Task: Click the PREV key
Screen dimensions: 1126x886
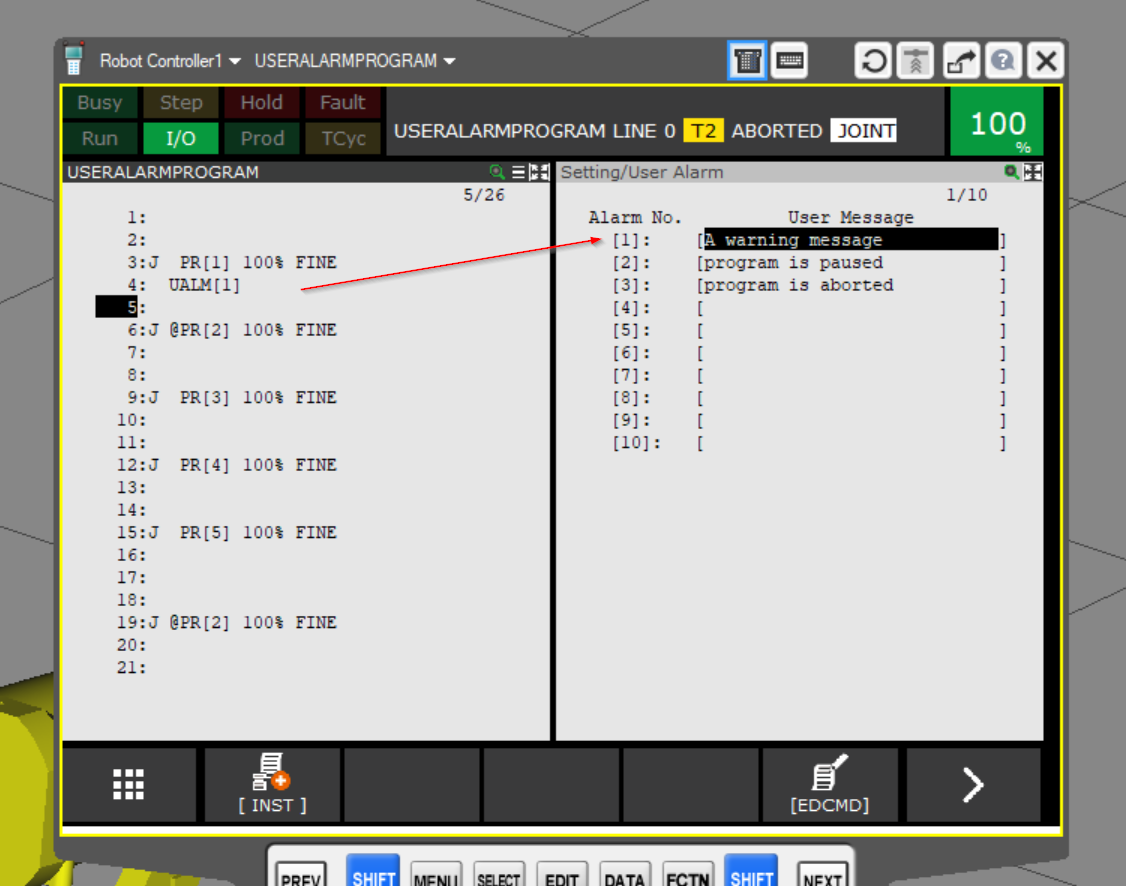Action: (x=301, y=874)
